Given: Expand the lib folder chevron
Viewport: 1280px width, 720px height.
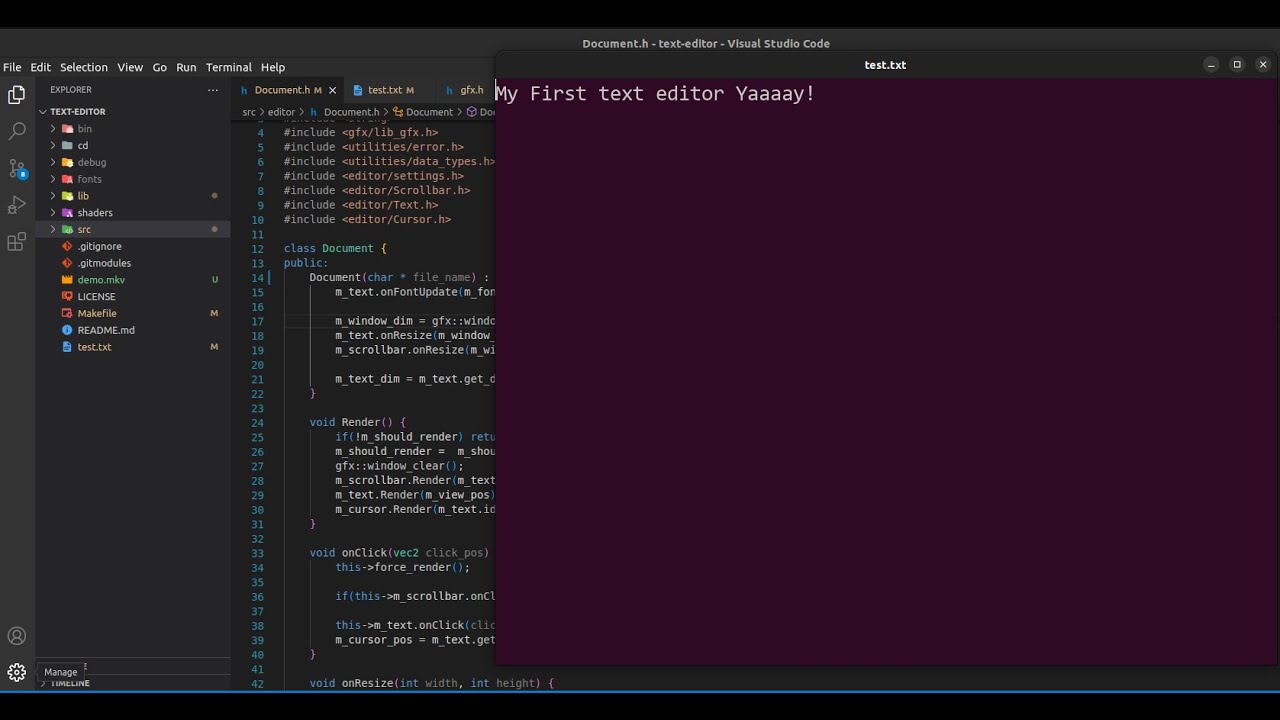Looking at the screenshot, I should (53, 196).
